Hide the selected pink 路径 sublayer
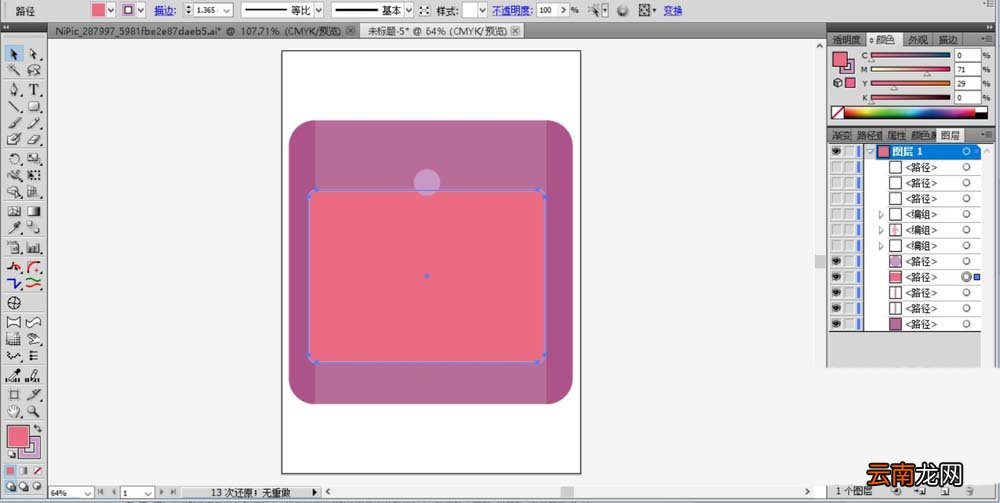This screenshot has width=1000, height=503. coord(835,277)
